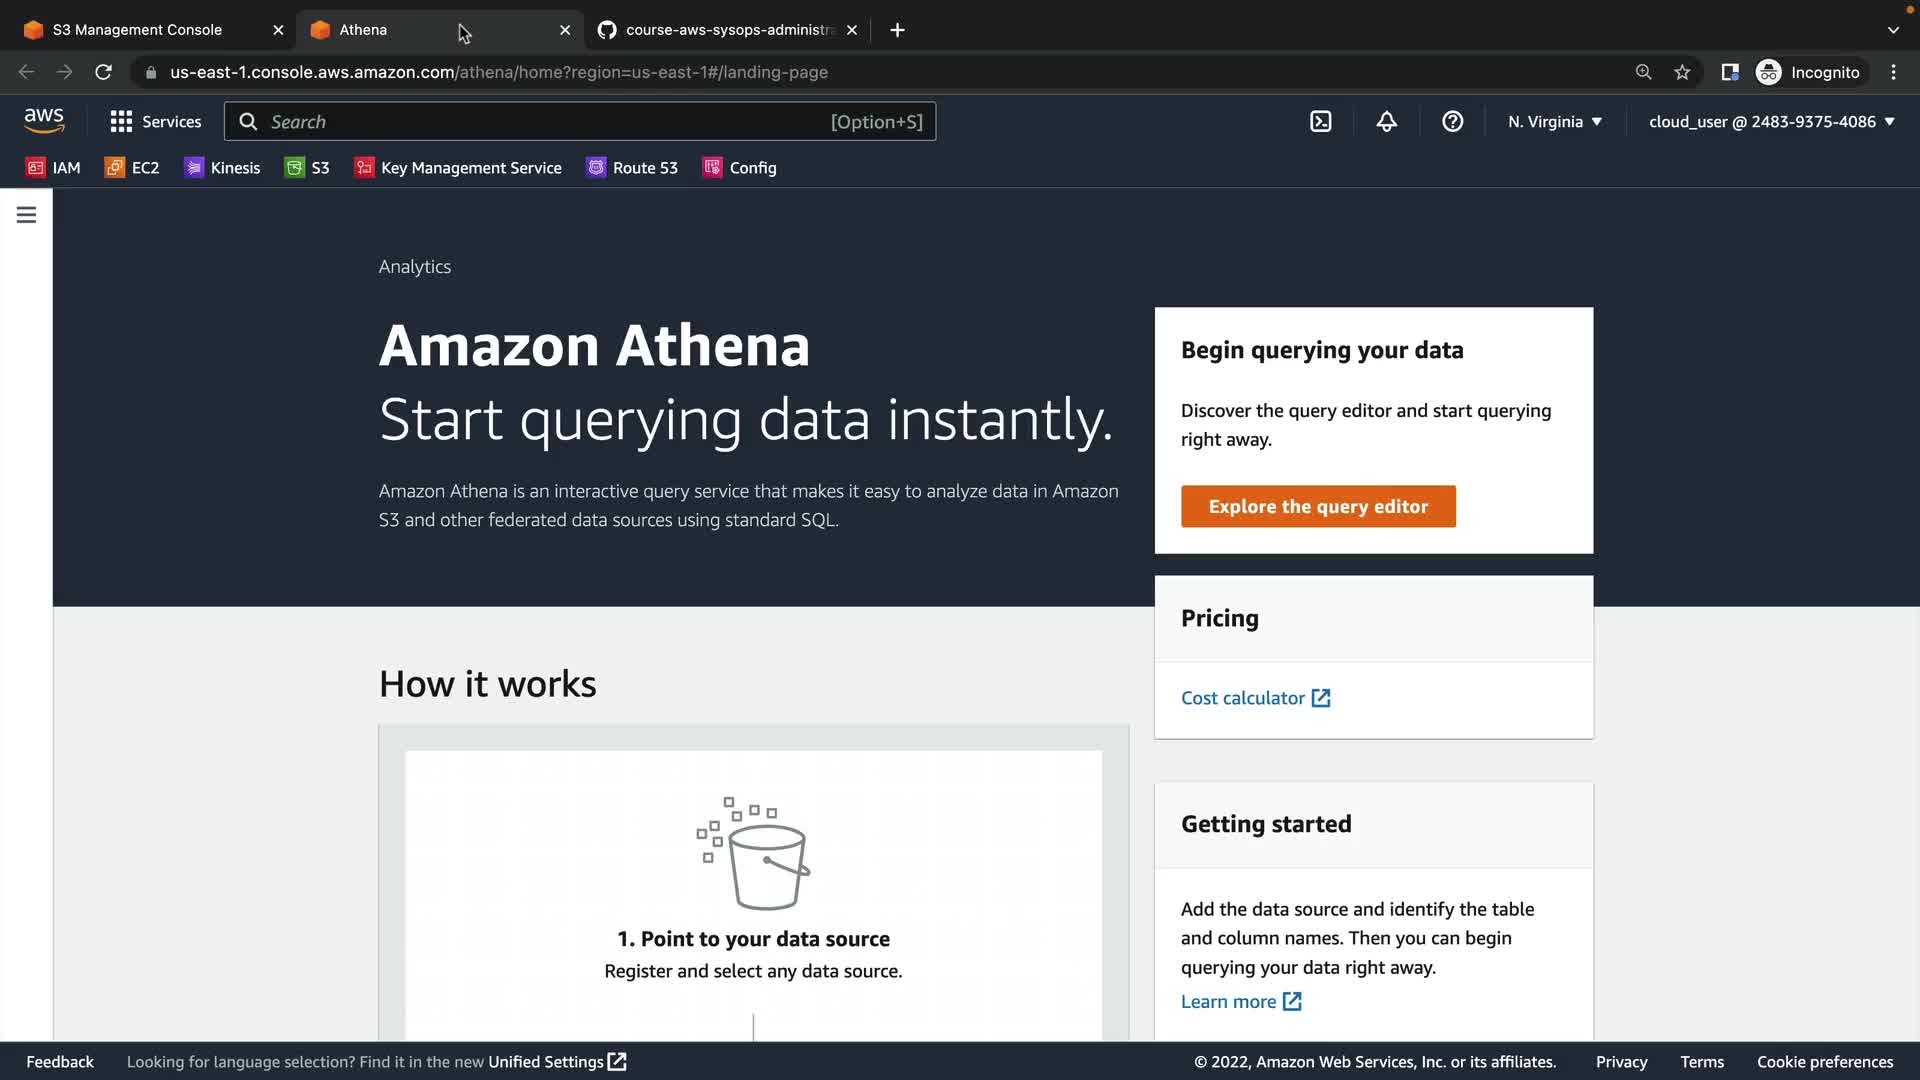This screenshot has width=1920, height=1080.
Task: Bookmark this page with star icon
Action: tap(1682, 72)
